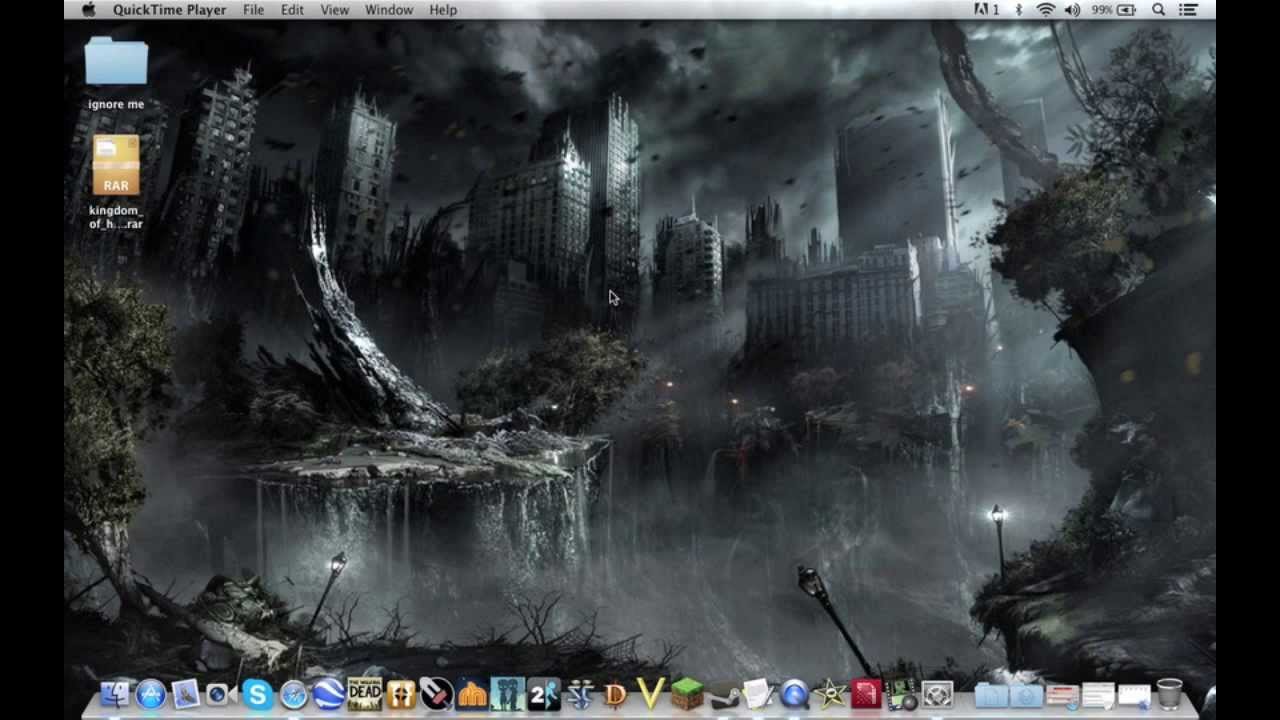
Task: Open Safari compass icon in Dock
Action: click(293, 694)
